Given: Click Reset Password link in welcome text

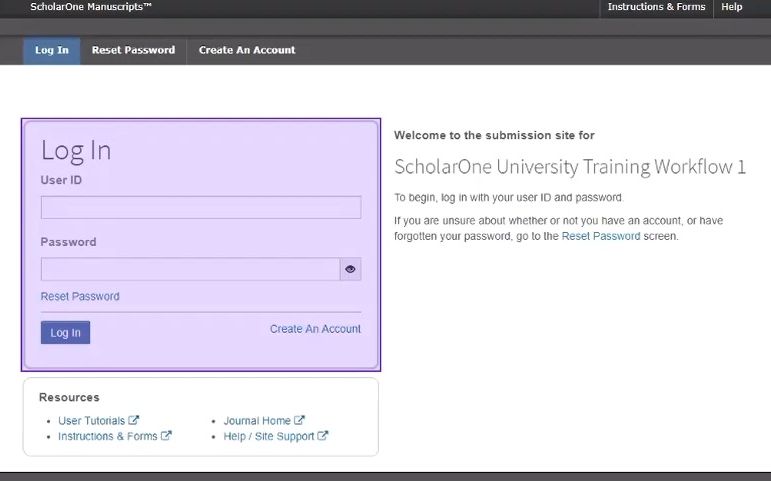Looking at the screenshot, I should pyautogui.click(x=601, y=236).
